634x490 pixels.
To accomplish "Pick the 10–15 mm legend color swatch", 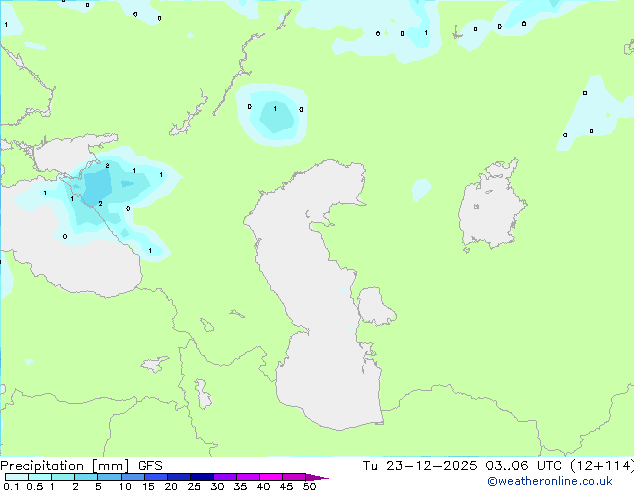I will 132,477.
